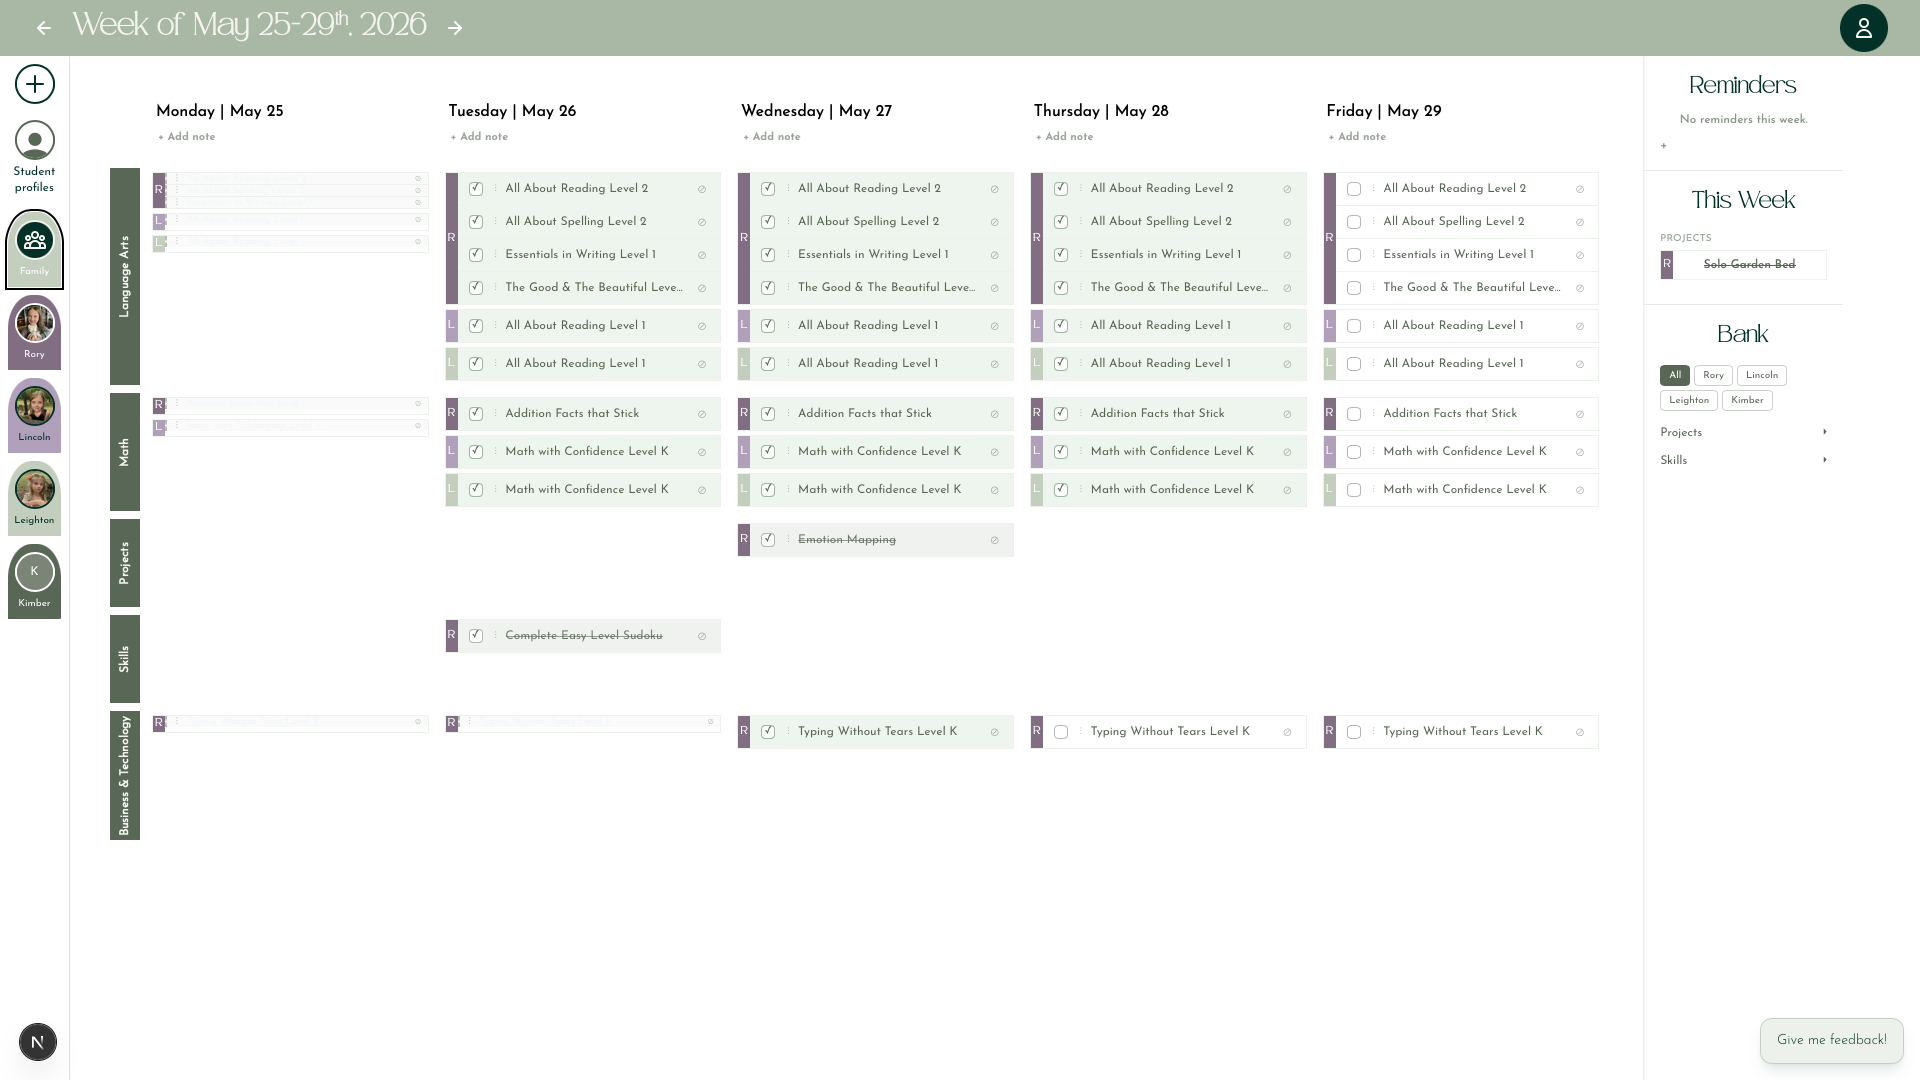Image resolution: width=1920 pixels, height=1080 pixels.
Task: Add note for Tuesday May 26
Action: point(479,137)
